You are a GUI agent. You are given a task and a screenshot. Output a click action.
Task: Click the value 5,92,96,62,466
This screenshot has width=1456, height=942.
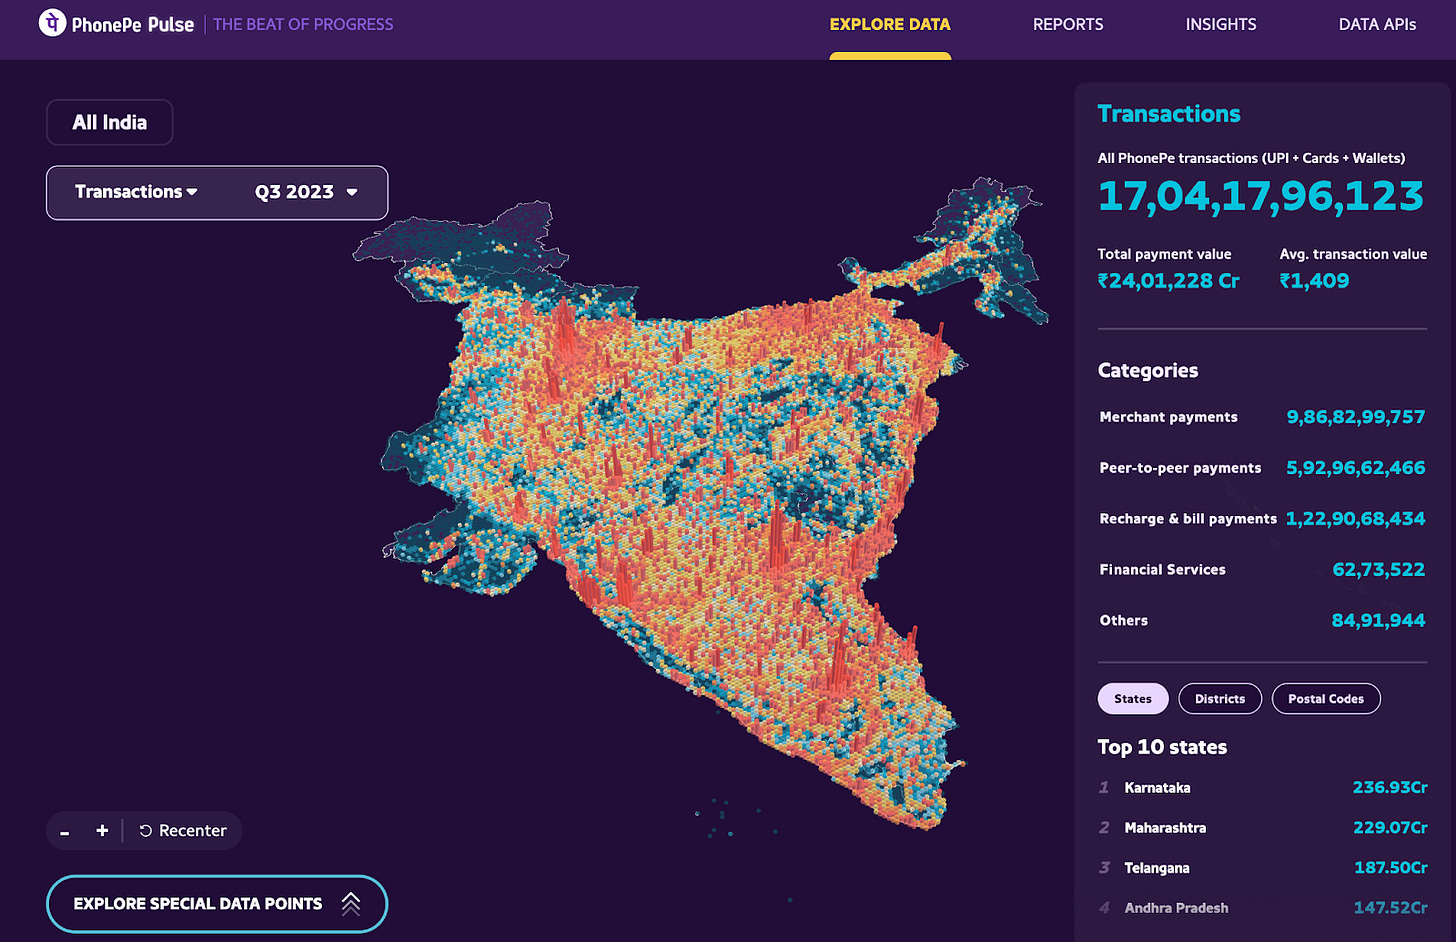point(1356,468)
